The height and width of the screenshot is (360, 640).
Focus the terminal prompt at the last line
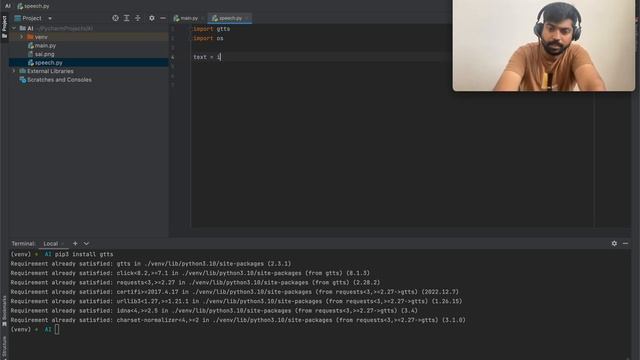tap(57, 329)
